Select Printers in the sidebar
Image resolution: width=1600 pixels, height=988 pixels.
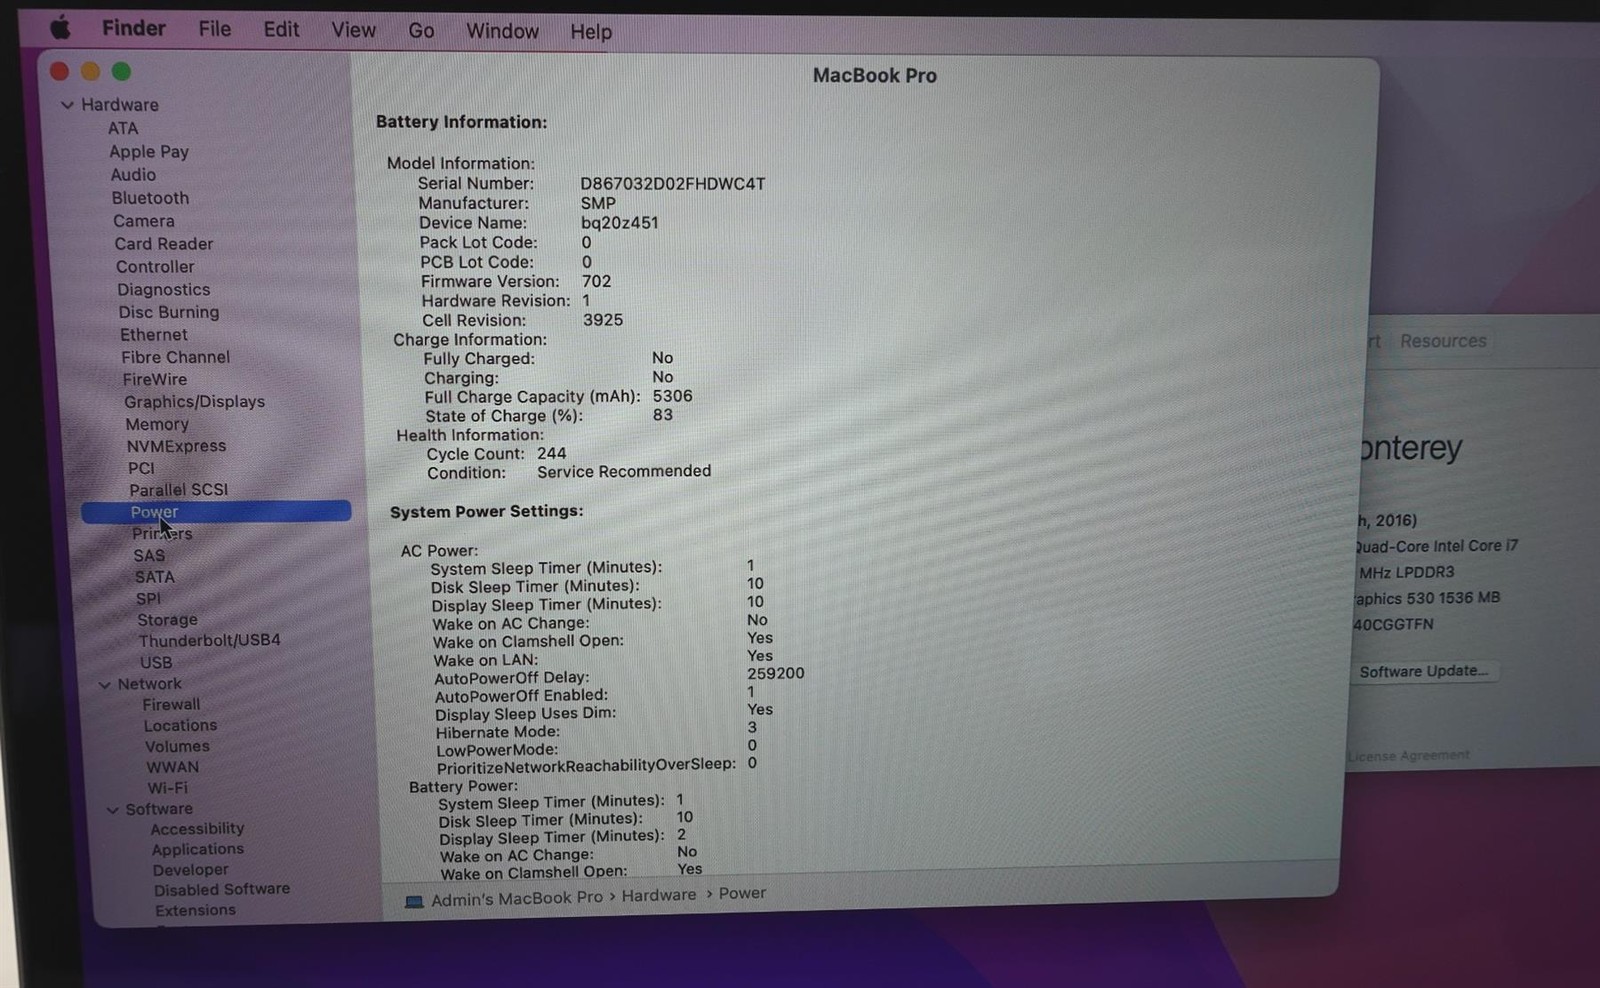[162, 534]
